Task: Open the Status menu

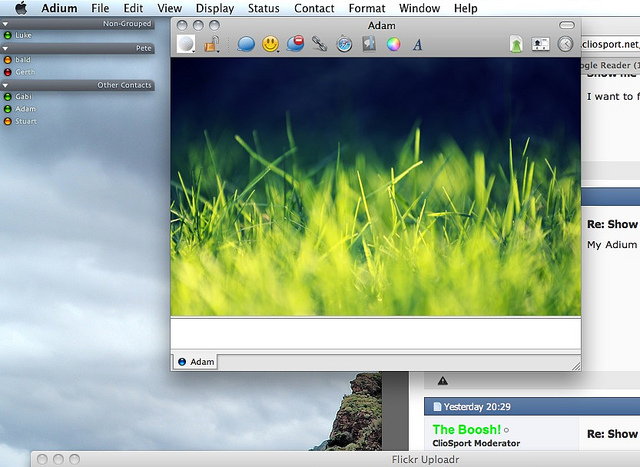Action: tap(264, 8)
